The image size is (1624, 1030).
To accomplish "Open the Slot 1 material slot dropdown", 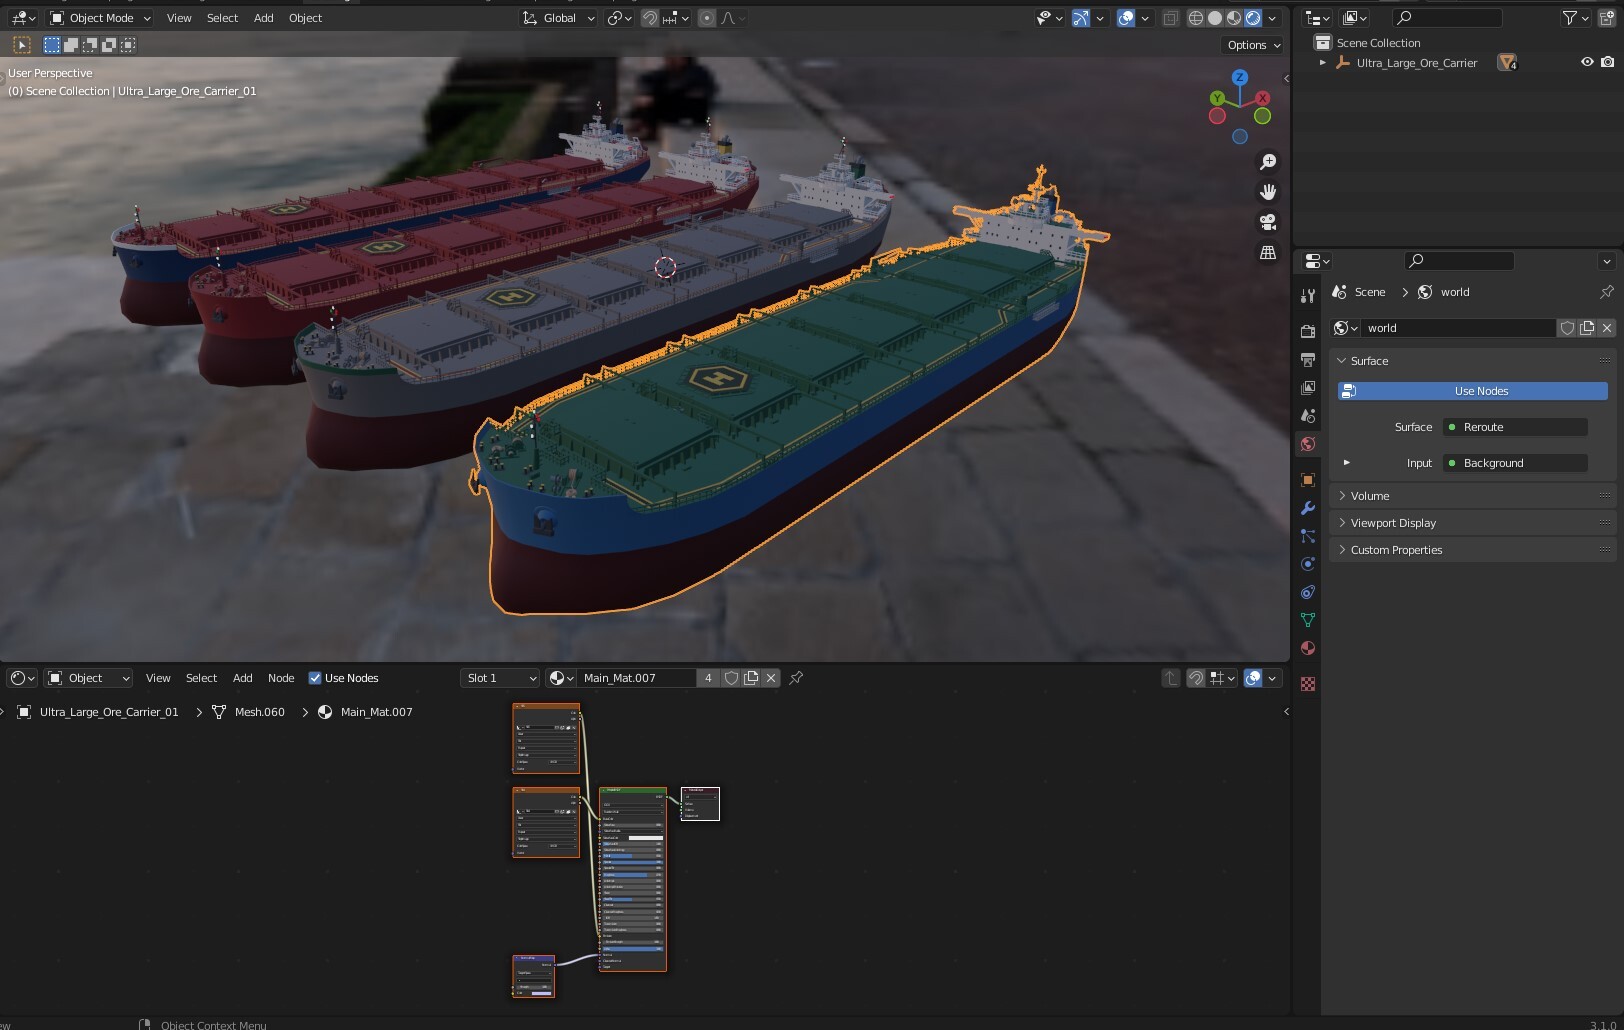I will point(498,678).
